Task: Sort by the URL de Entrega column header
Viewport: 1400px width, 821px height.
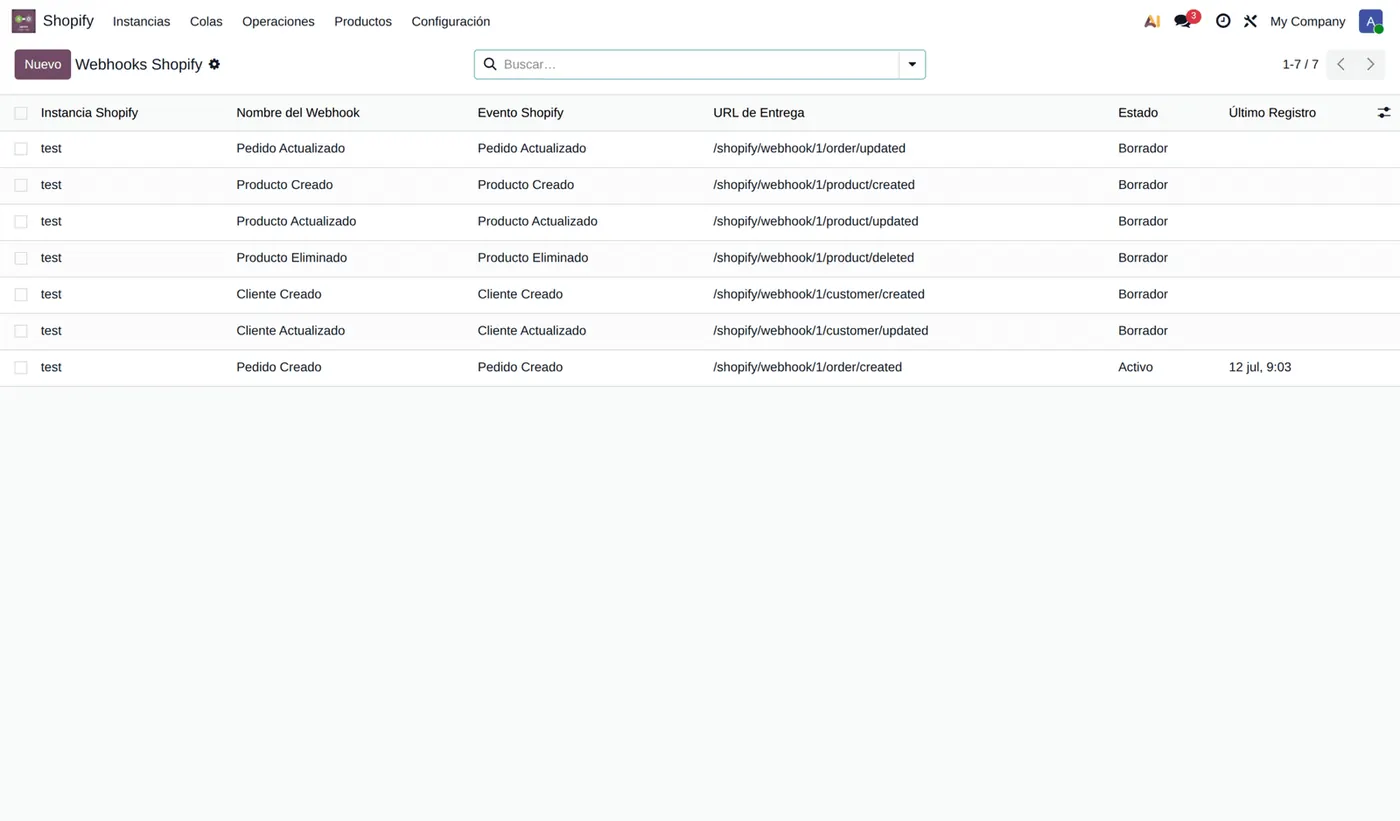Action: point(759,113)
